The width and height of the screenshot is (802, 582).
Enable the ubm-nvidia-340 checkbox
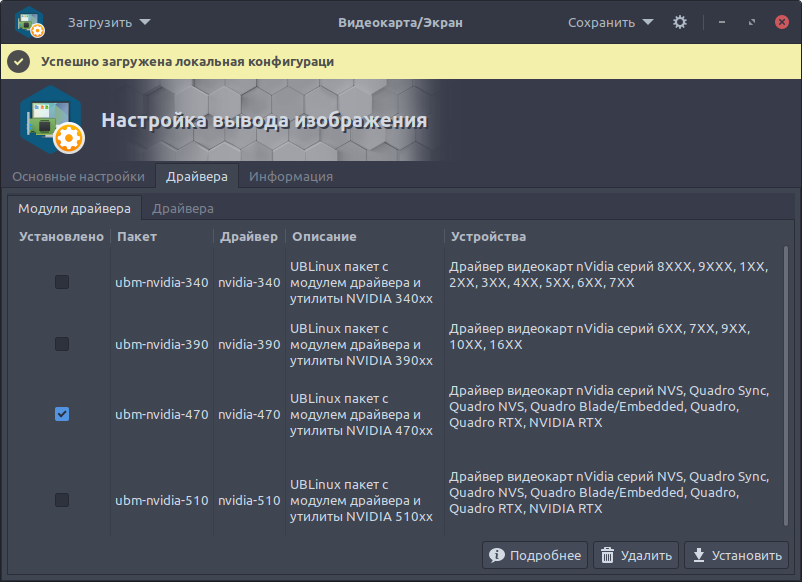point(62,283)
